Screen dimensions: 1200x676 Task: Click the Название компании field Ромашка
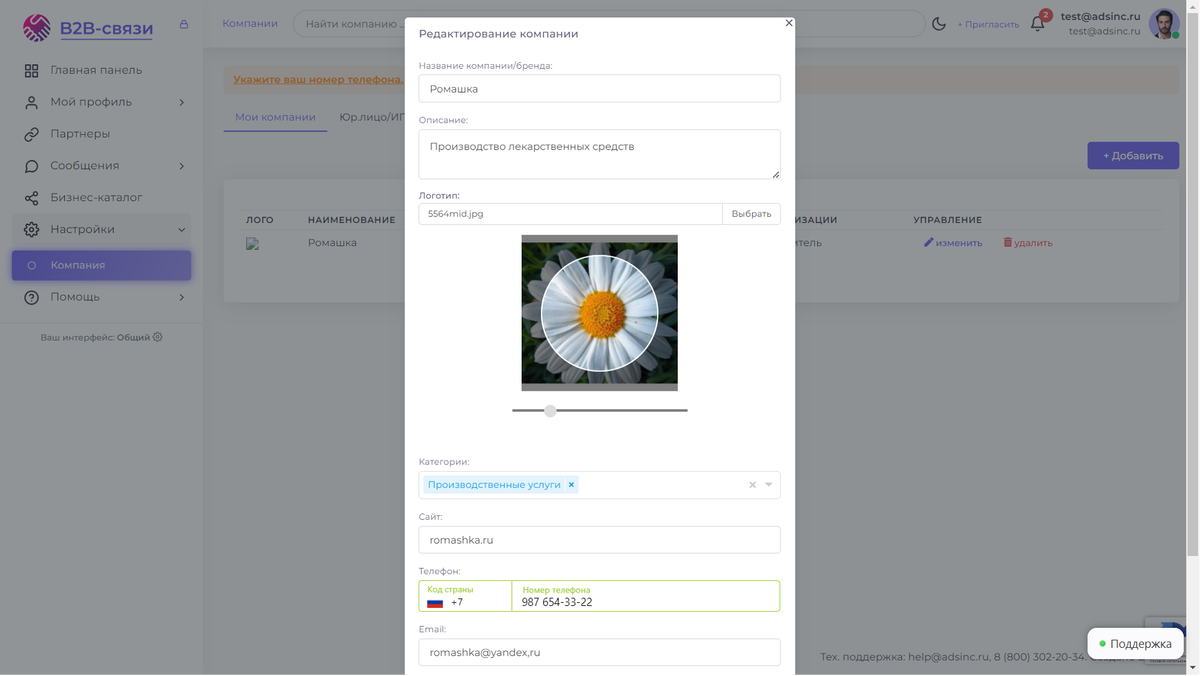coord(600,89)
